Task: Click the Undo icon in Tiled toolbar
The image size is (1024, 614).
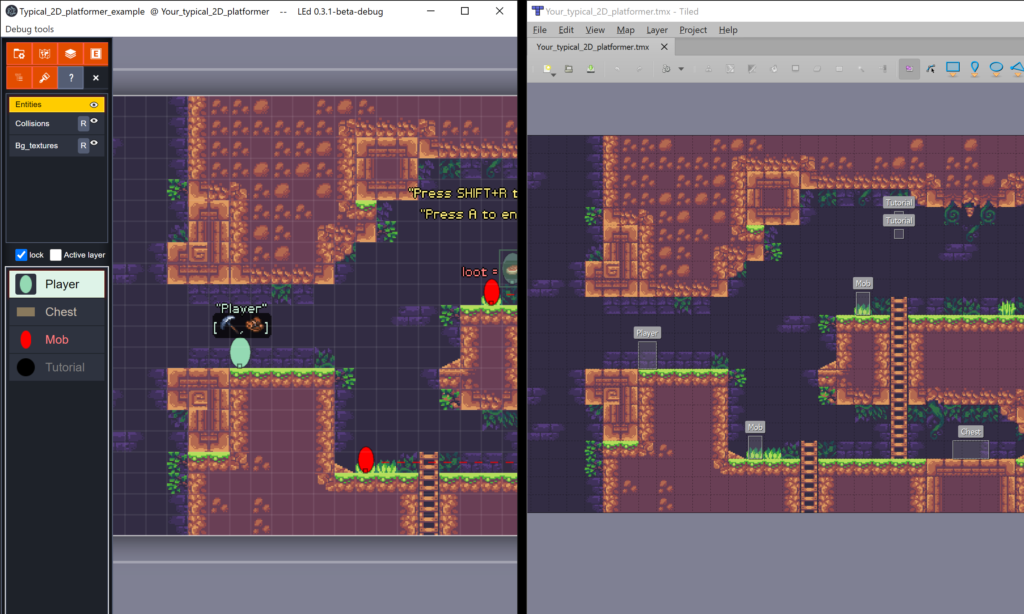Action: coord(616,69)
